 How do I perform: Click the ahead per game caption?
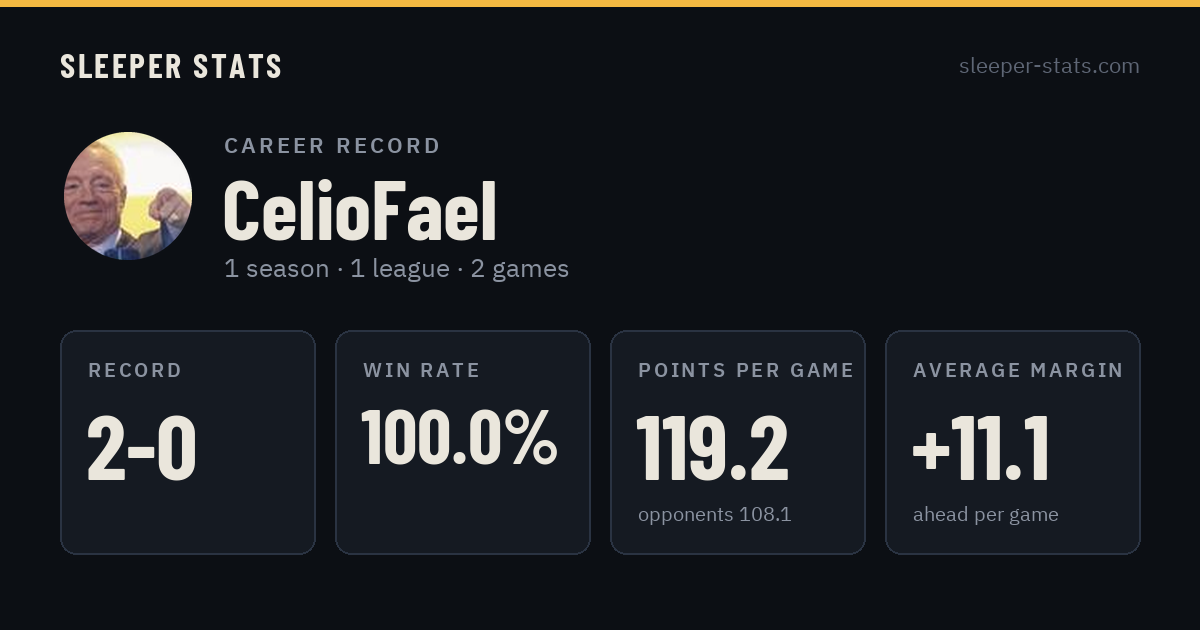point(986,515)
